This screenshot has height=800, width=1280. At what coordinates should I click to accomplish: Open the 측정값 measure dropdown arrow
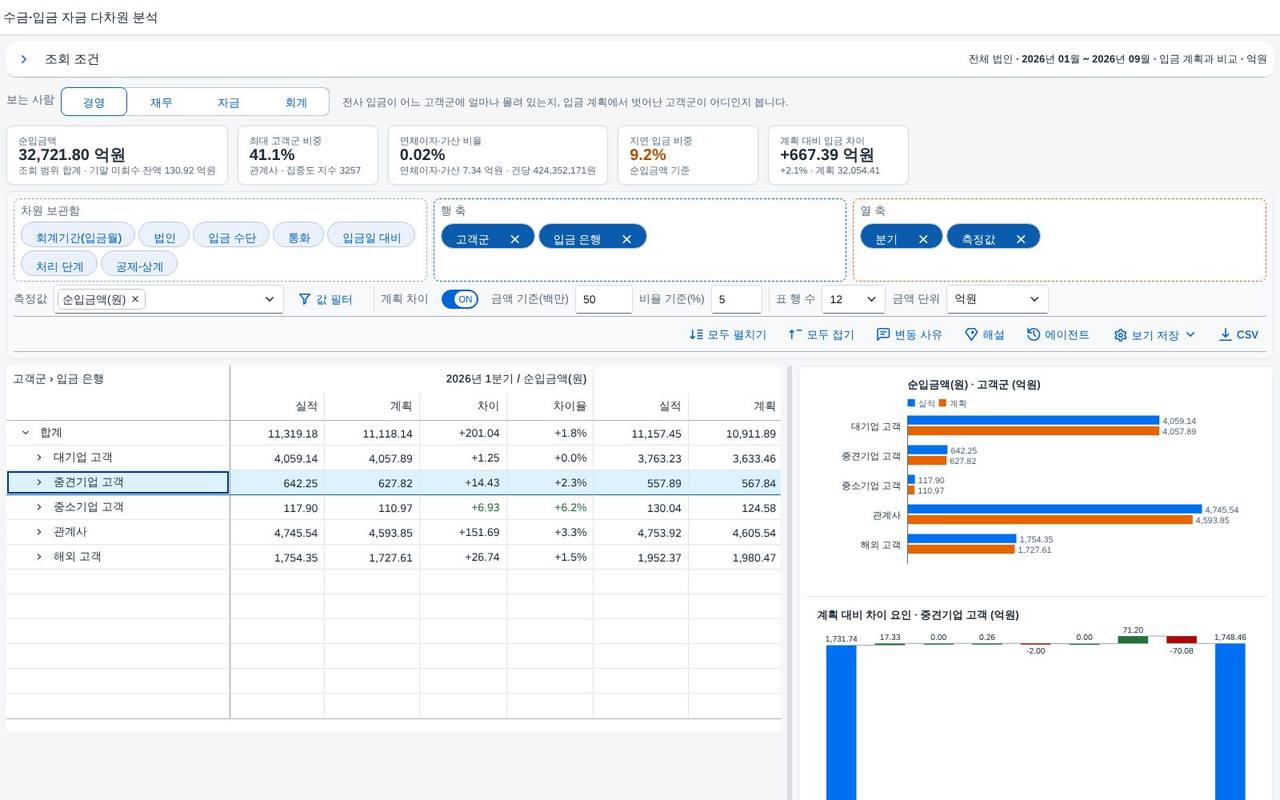coord(269,299)
